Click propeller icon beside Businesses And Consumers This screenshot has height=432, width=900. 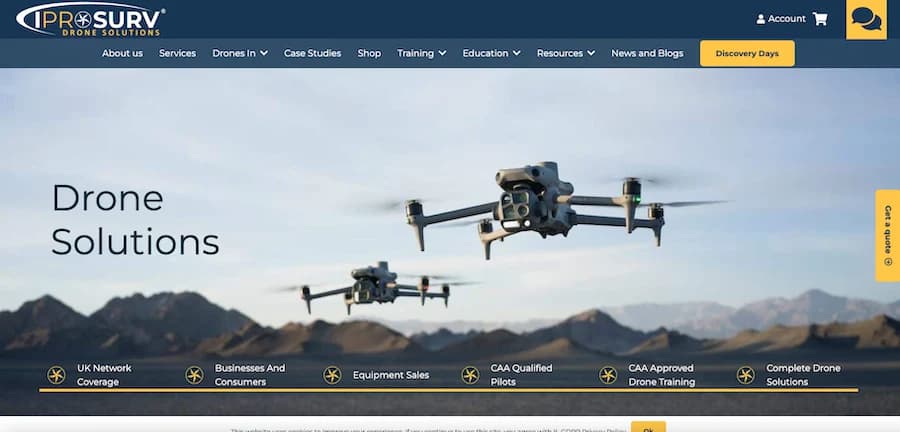(x=195, y=375)
